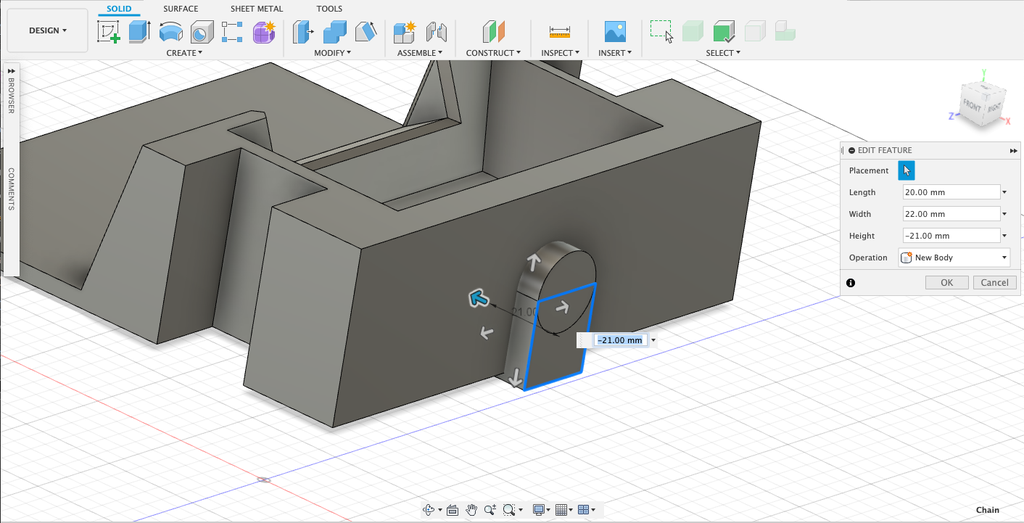Image resolution: width=1024 pixels, height=523 pixels.
Task: Select the Press Pull modify tool
Action: tap(302, 31)
